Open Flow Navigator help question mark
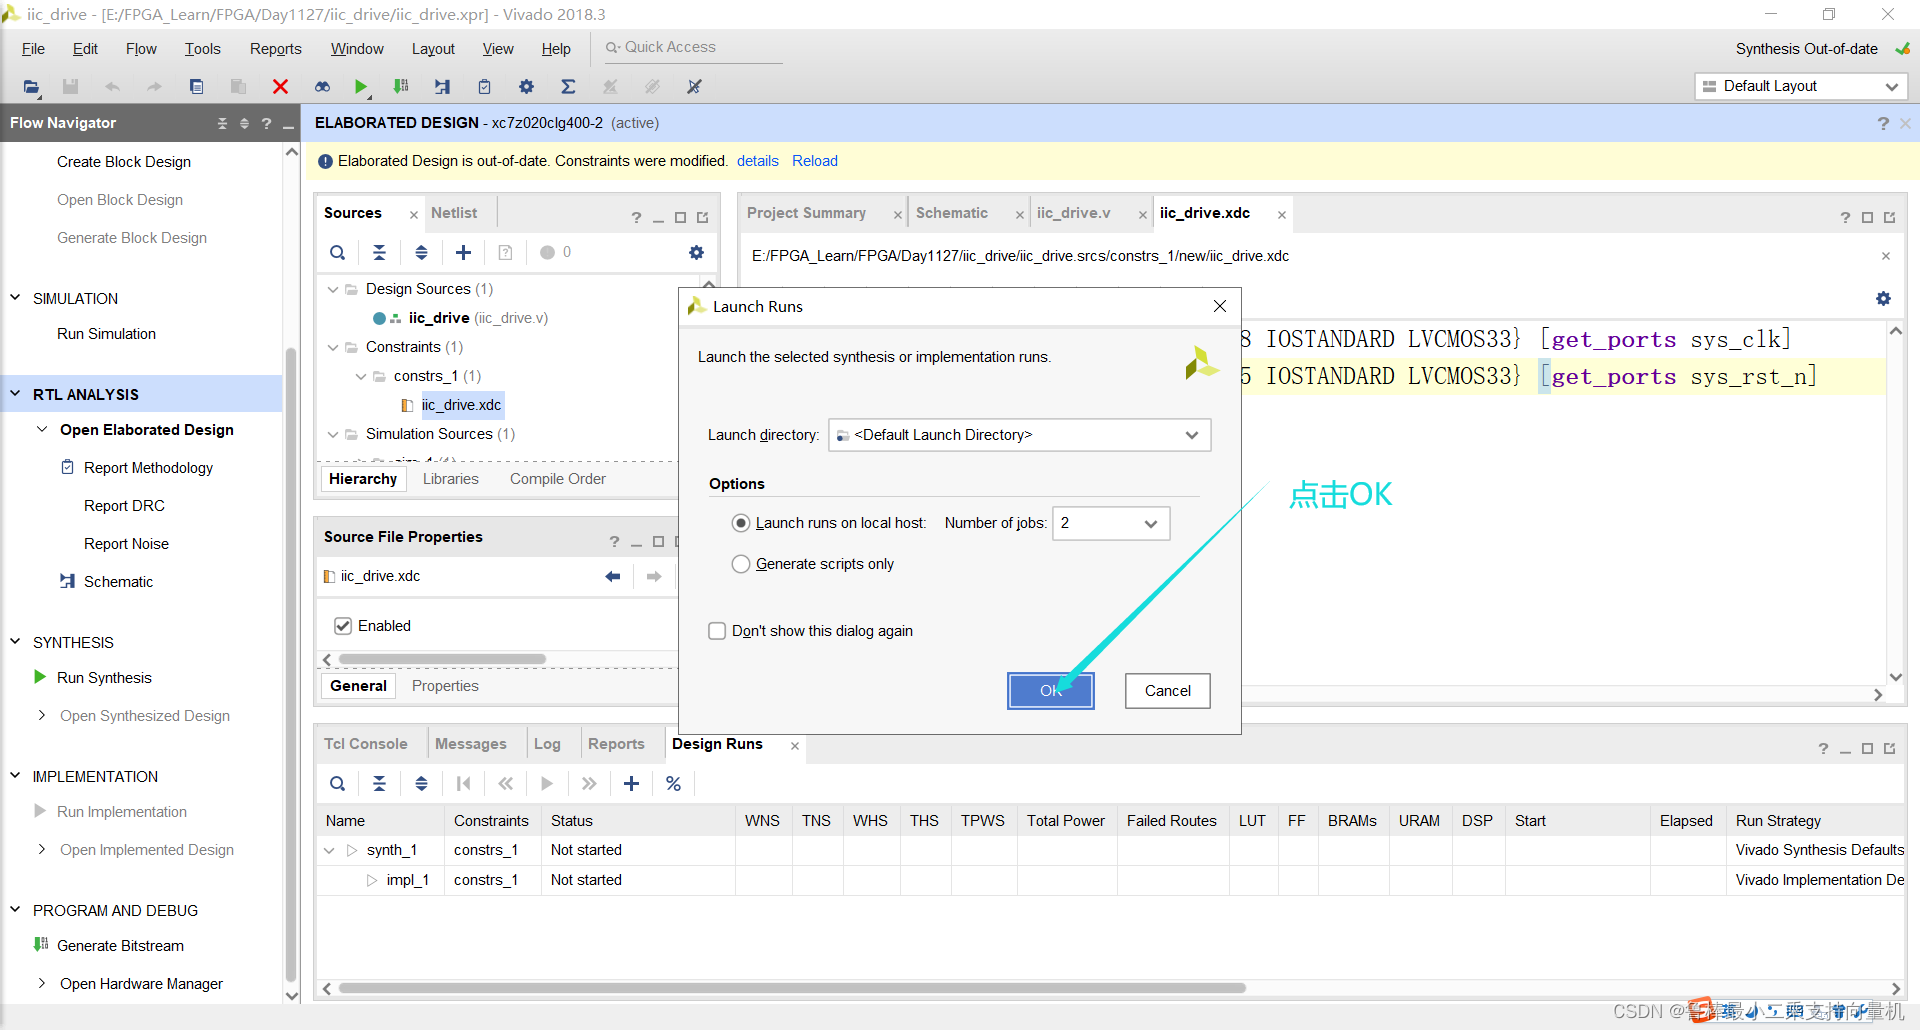The image size is (1920, 1030). click(266, 123)
